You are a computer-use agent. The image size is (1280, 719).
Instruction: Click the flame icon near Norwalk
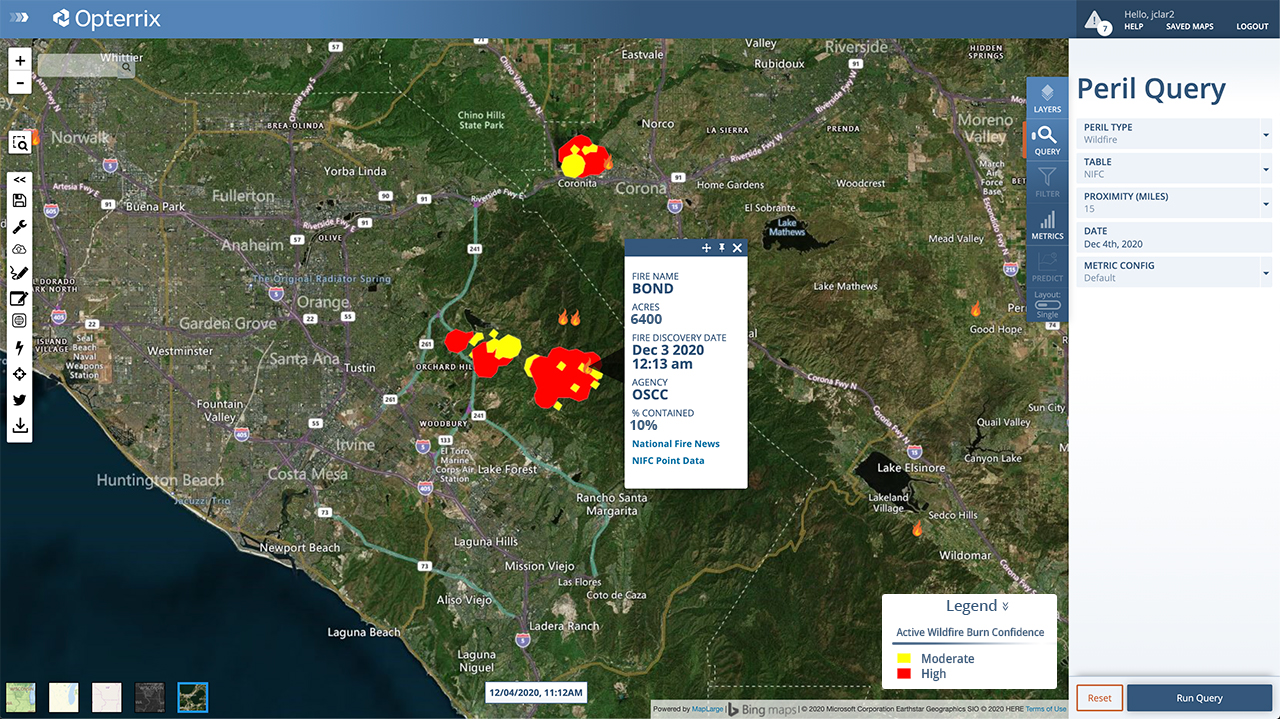(36, 138)
